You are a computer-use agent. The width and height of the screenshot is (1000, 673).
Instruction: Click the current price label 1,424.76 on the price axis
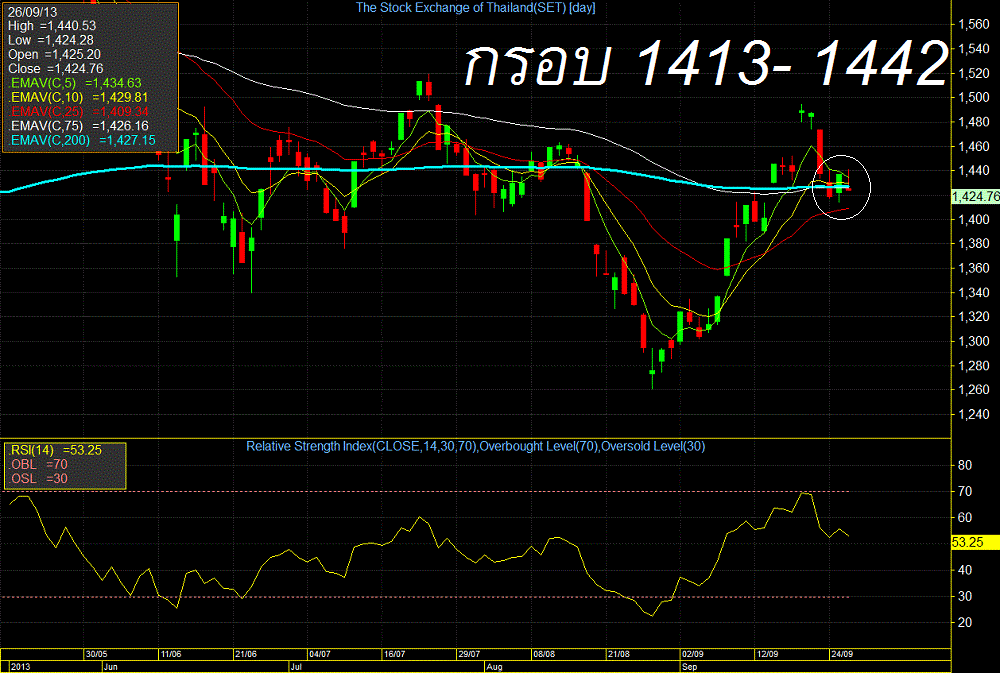975,196
